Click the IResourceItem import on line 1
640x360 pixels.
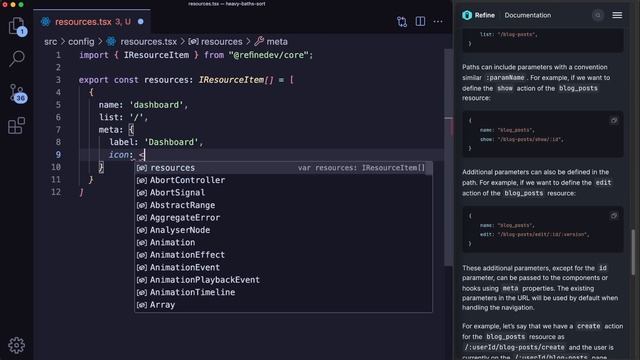pyautogui.click(x=156, y=55)
